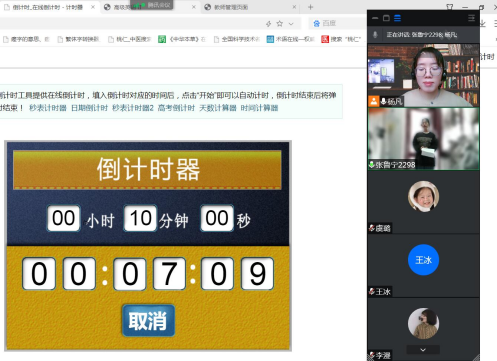Screen dimensions: 497x361
Task: Click the browser download arrow icon
Action: [x=483, y=23]
